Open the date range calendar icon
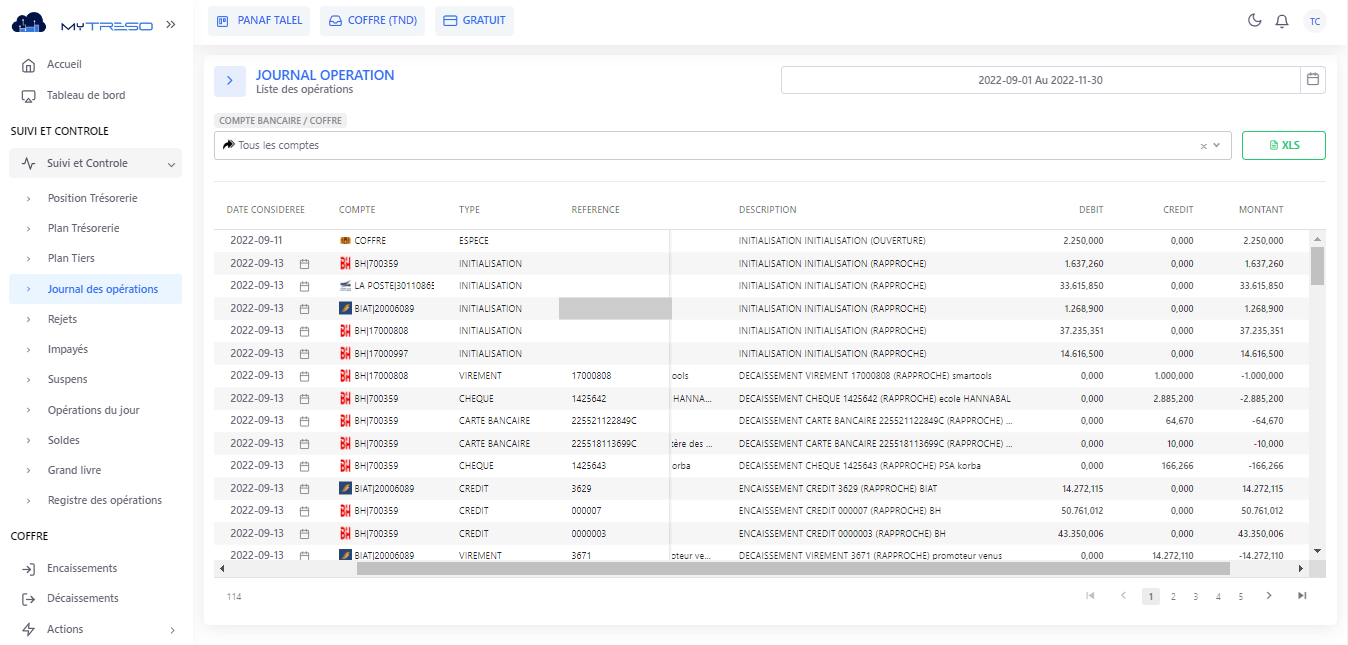The image size is (1348, 645). (1313, 80)
